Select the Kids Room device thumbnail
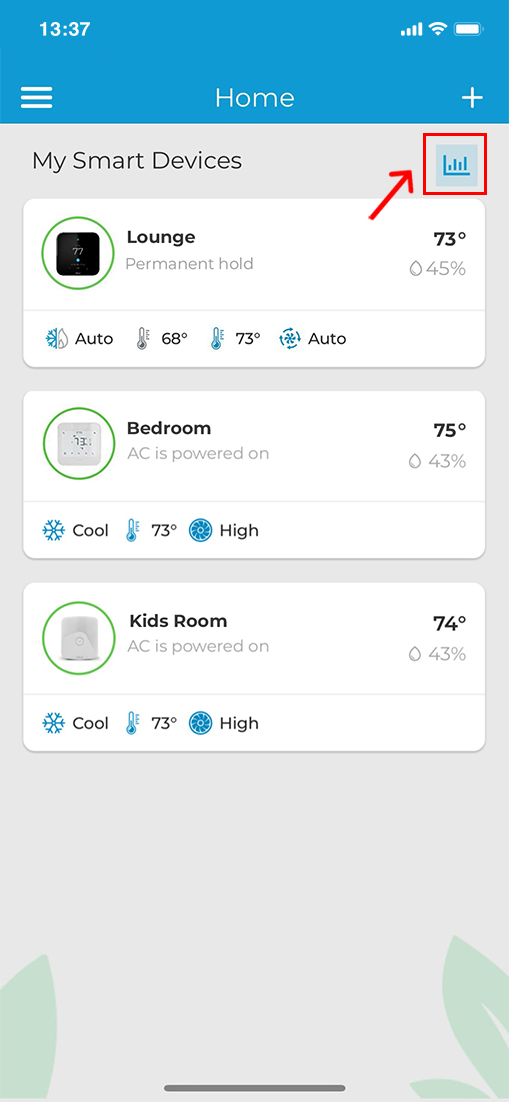 coord(79,637)
